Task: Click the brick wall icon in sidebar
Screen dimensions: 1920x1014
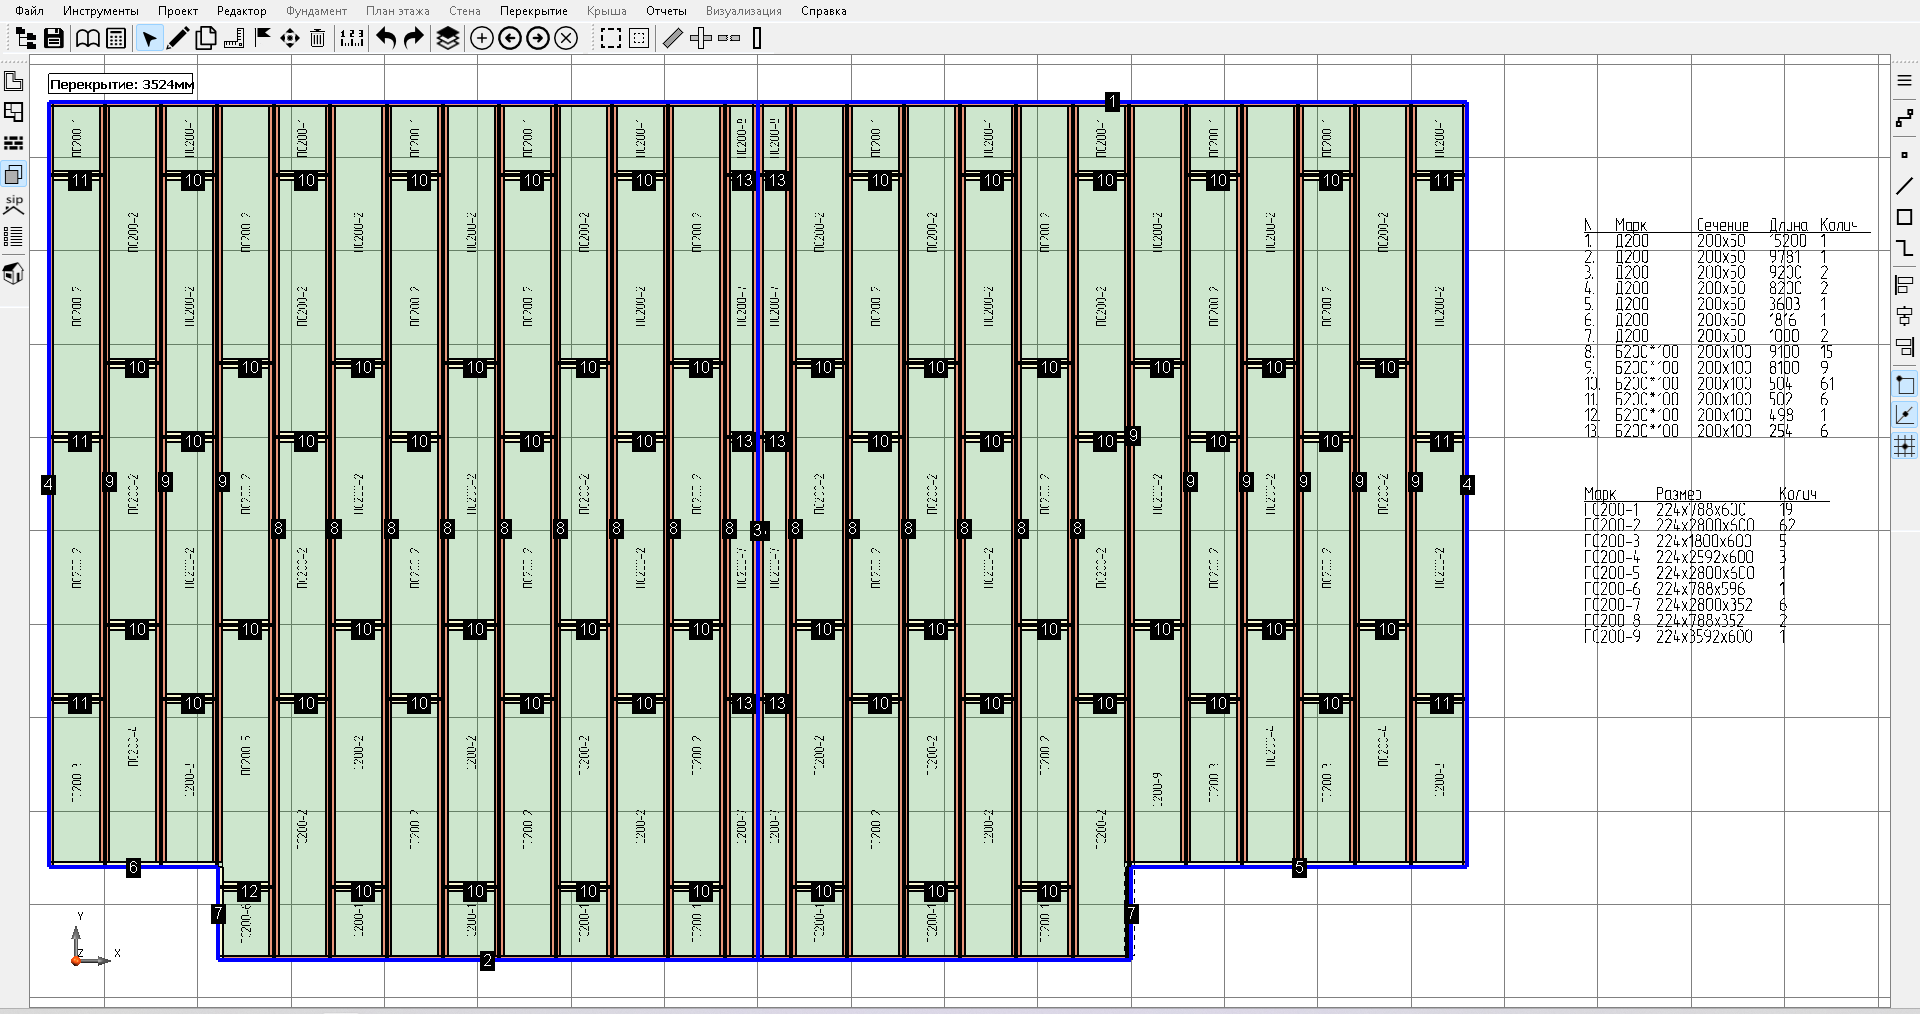Action: [14, 144]
